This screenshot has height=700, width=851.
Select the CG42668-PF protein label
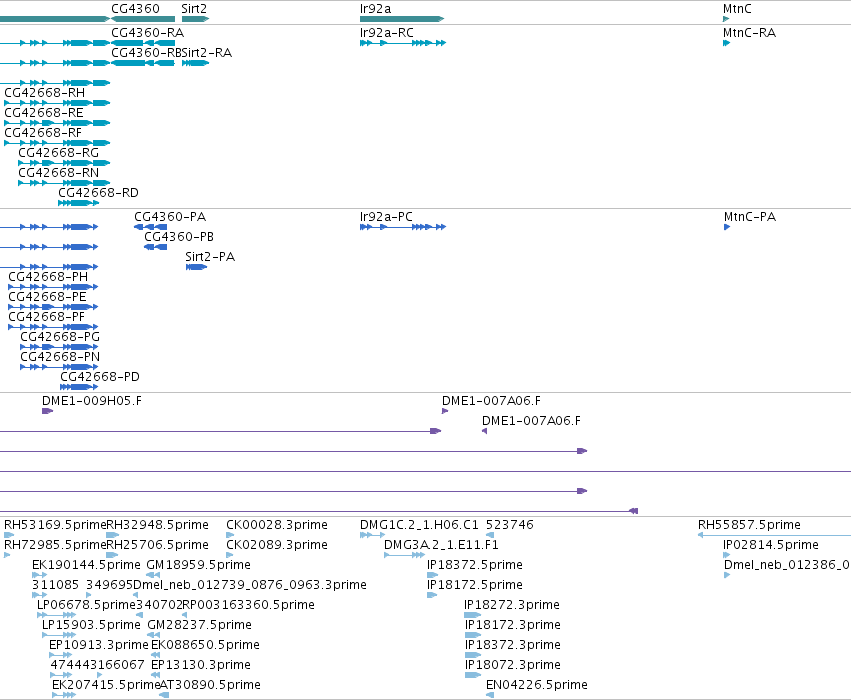click(47, 317)
